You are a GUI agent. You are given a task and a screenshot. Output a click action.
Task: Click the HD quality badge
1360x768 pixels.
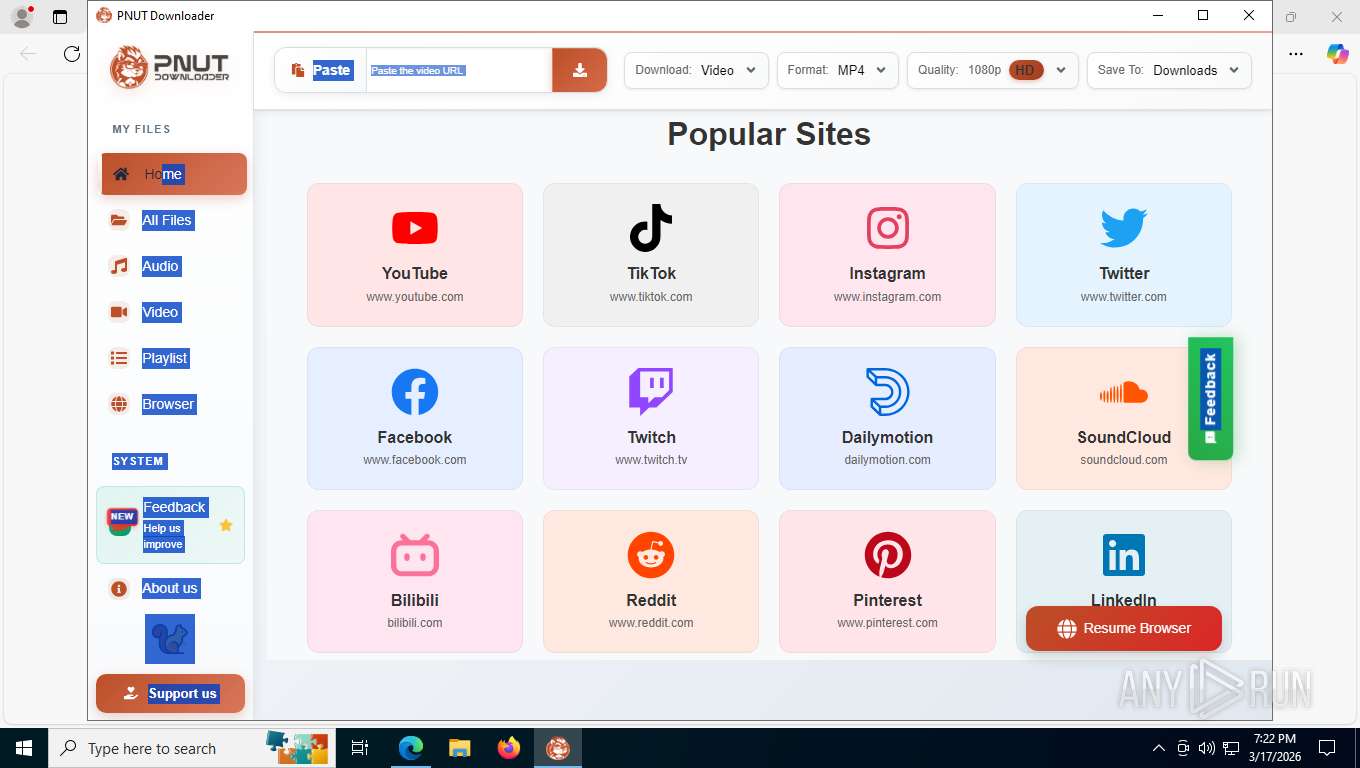(x=1026, y=70)
